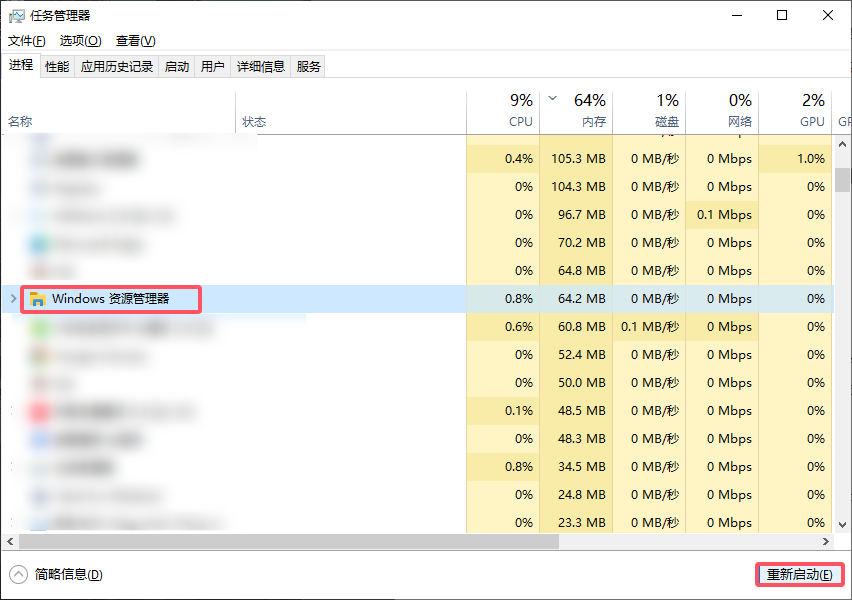Click the down arrow on the vertical scrollbar
Screen dimensions: 852x600
click(x=843, y=527)
